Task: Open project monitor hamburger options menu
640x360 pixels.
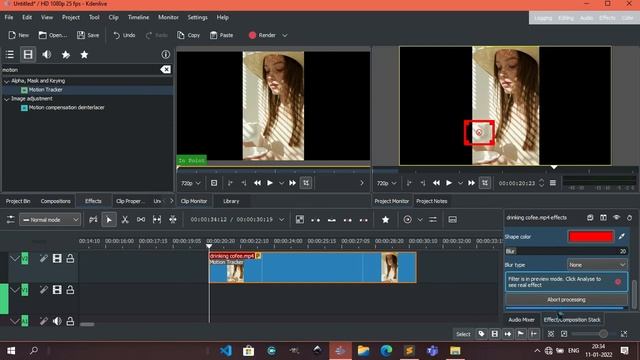Action: 553,183
